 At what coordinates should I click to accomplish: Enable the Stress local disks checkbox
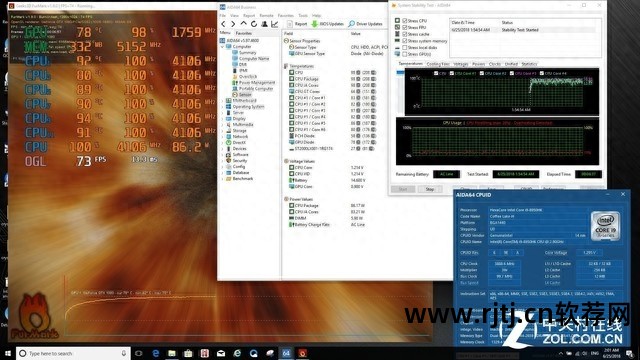point(404,47)
